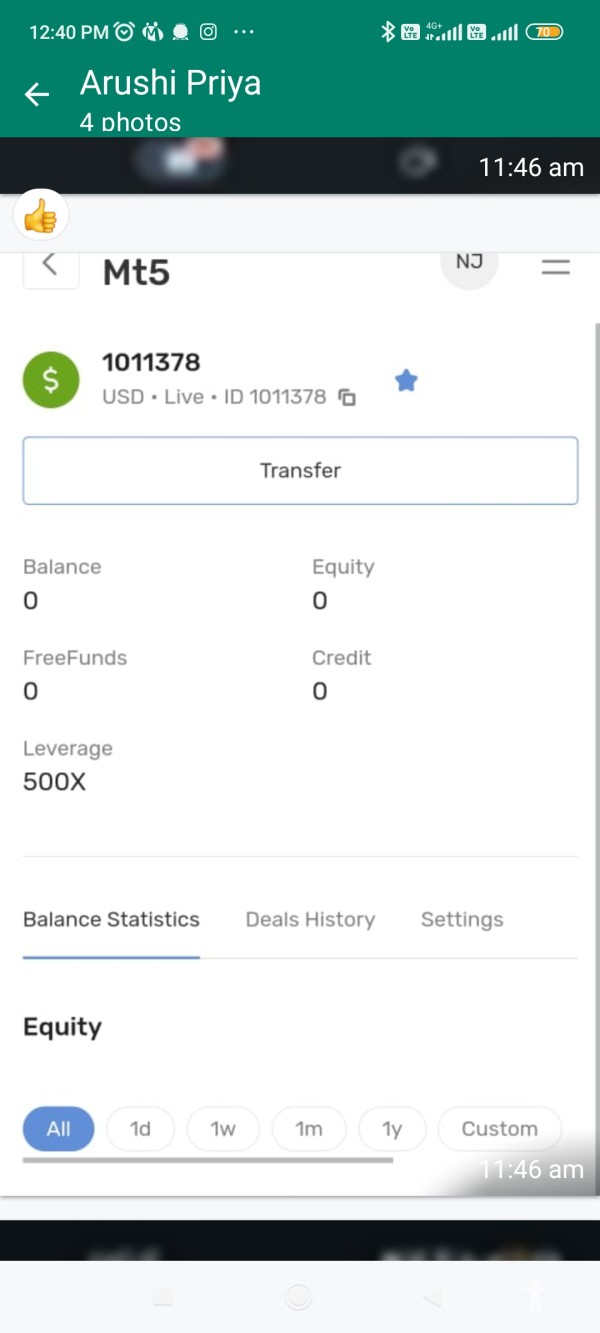The height and width of the screenshot is (1333, 600).
Task: Choose the 1w range filter
Action: 223,1129
